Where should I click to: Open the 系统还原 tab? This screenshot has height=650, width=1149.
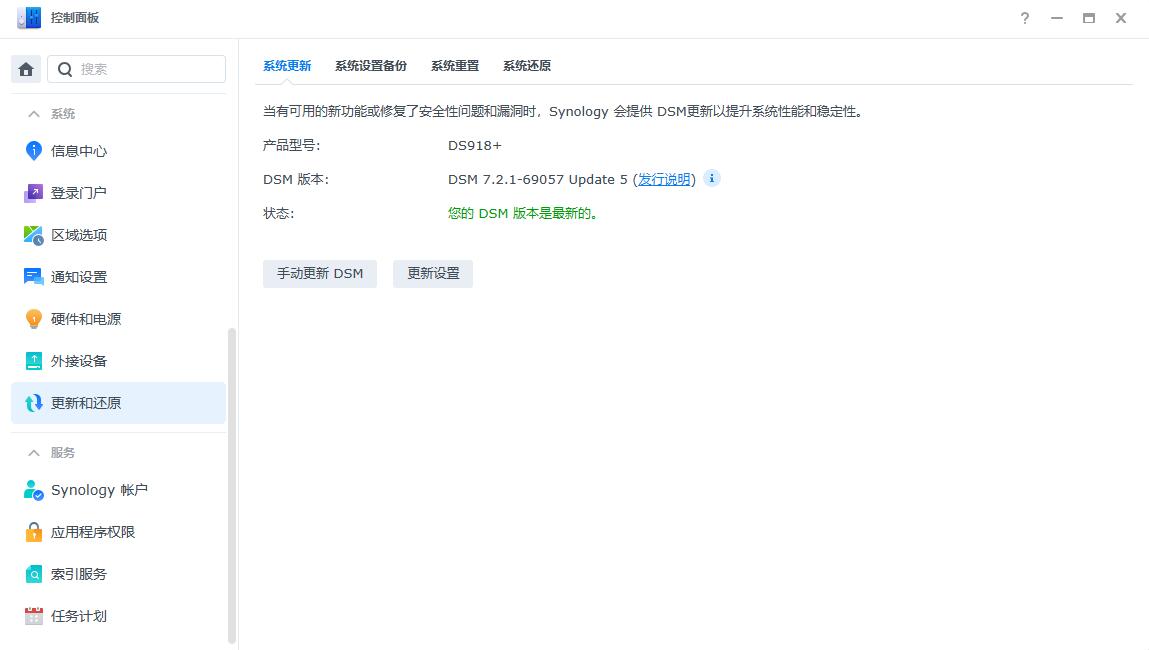[x=526, y=66]
